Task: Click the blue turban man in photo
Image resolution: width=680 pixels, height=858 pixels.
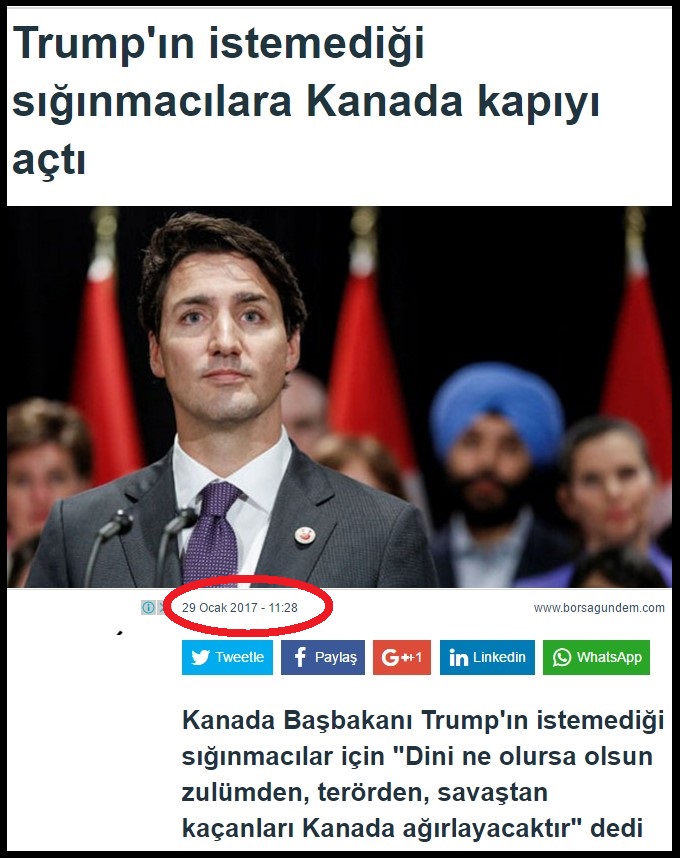Action: (x=495, y=471)
